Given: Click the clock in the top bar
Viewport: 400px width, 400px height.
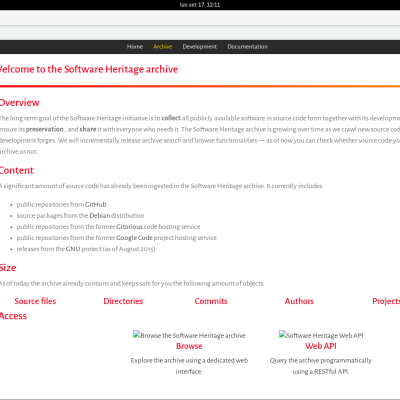Looking at the screenshot, I should pos(200,5).
